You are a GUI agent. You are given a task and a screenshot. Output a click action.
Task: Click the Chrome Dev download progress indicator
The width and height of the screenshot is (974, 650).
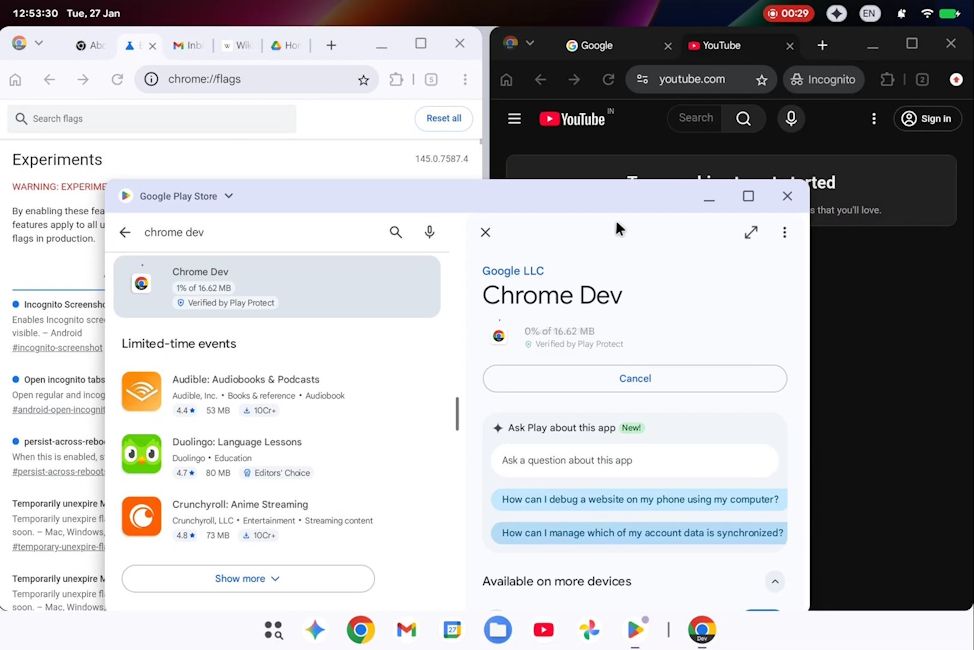click(x=499, y=335)
